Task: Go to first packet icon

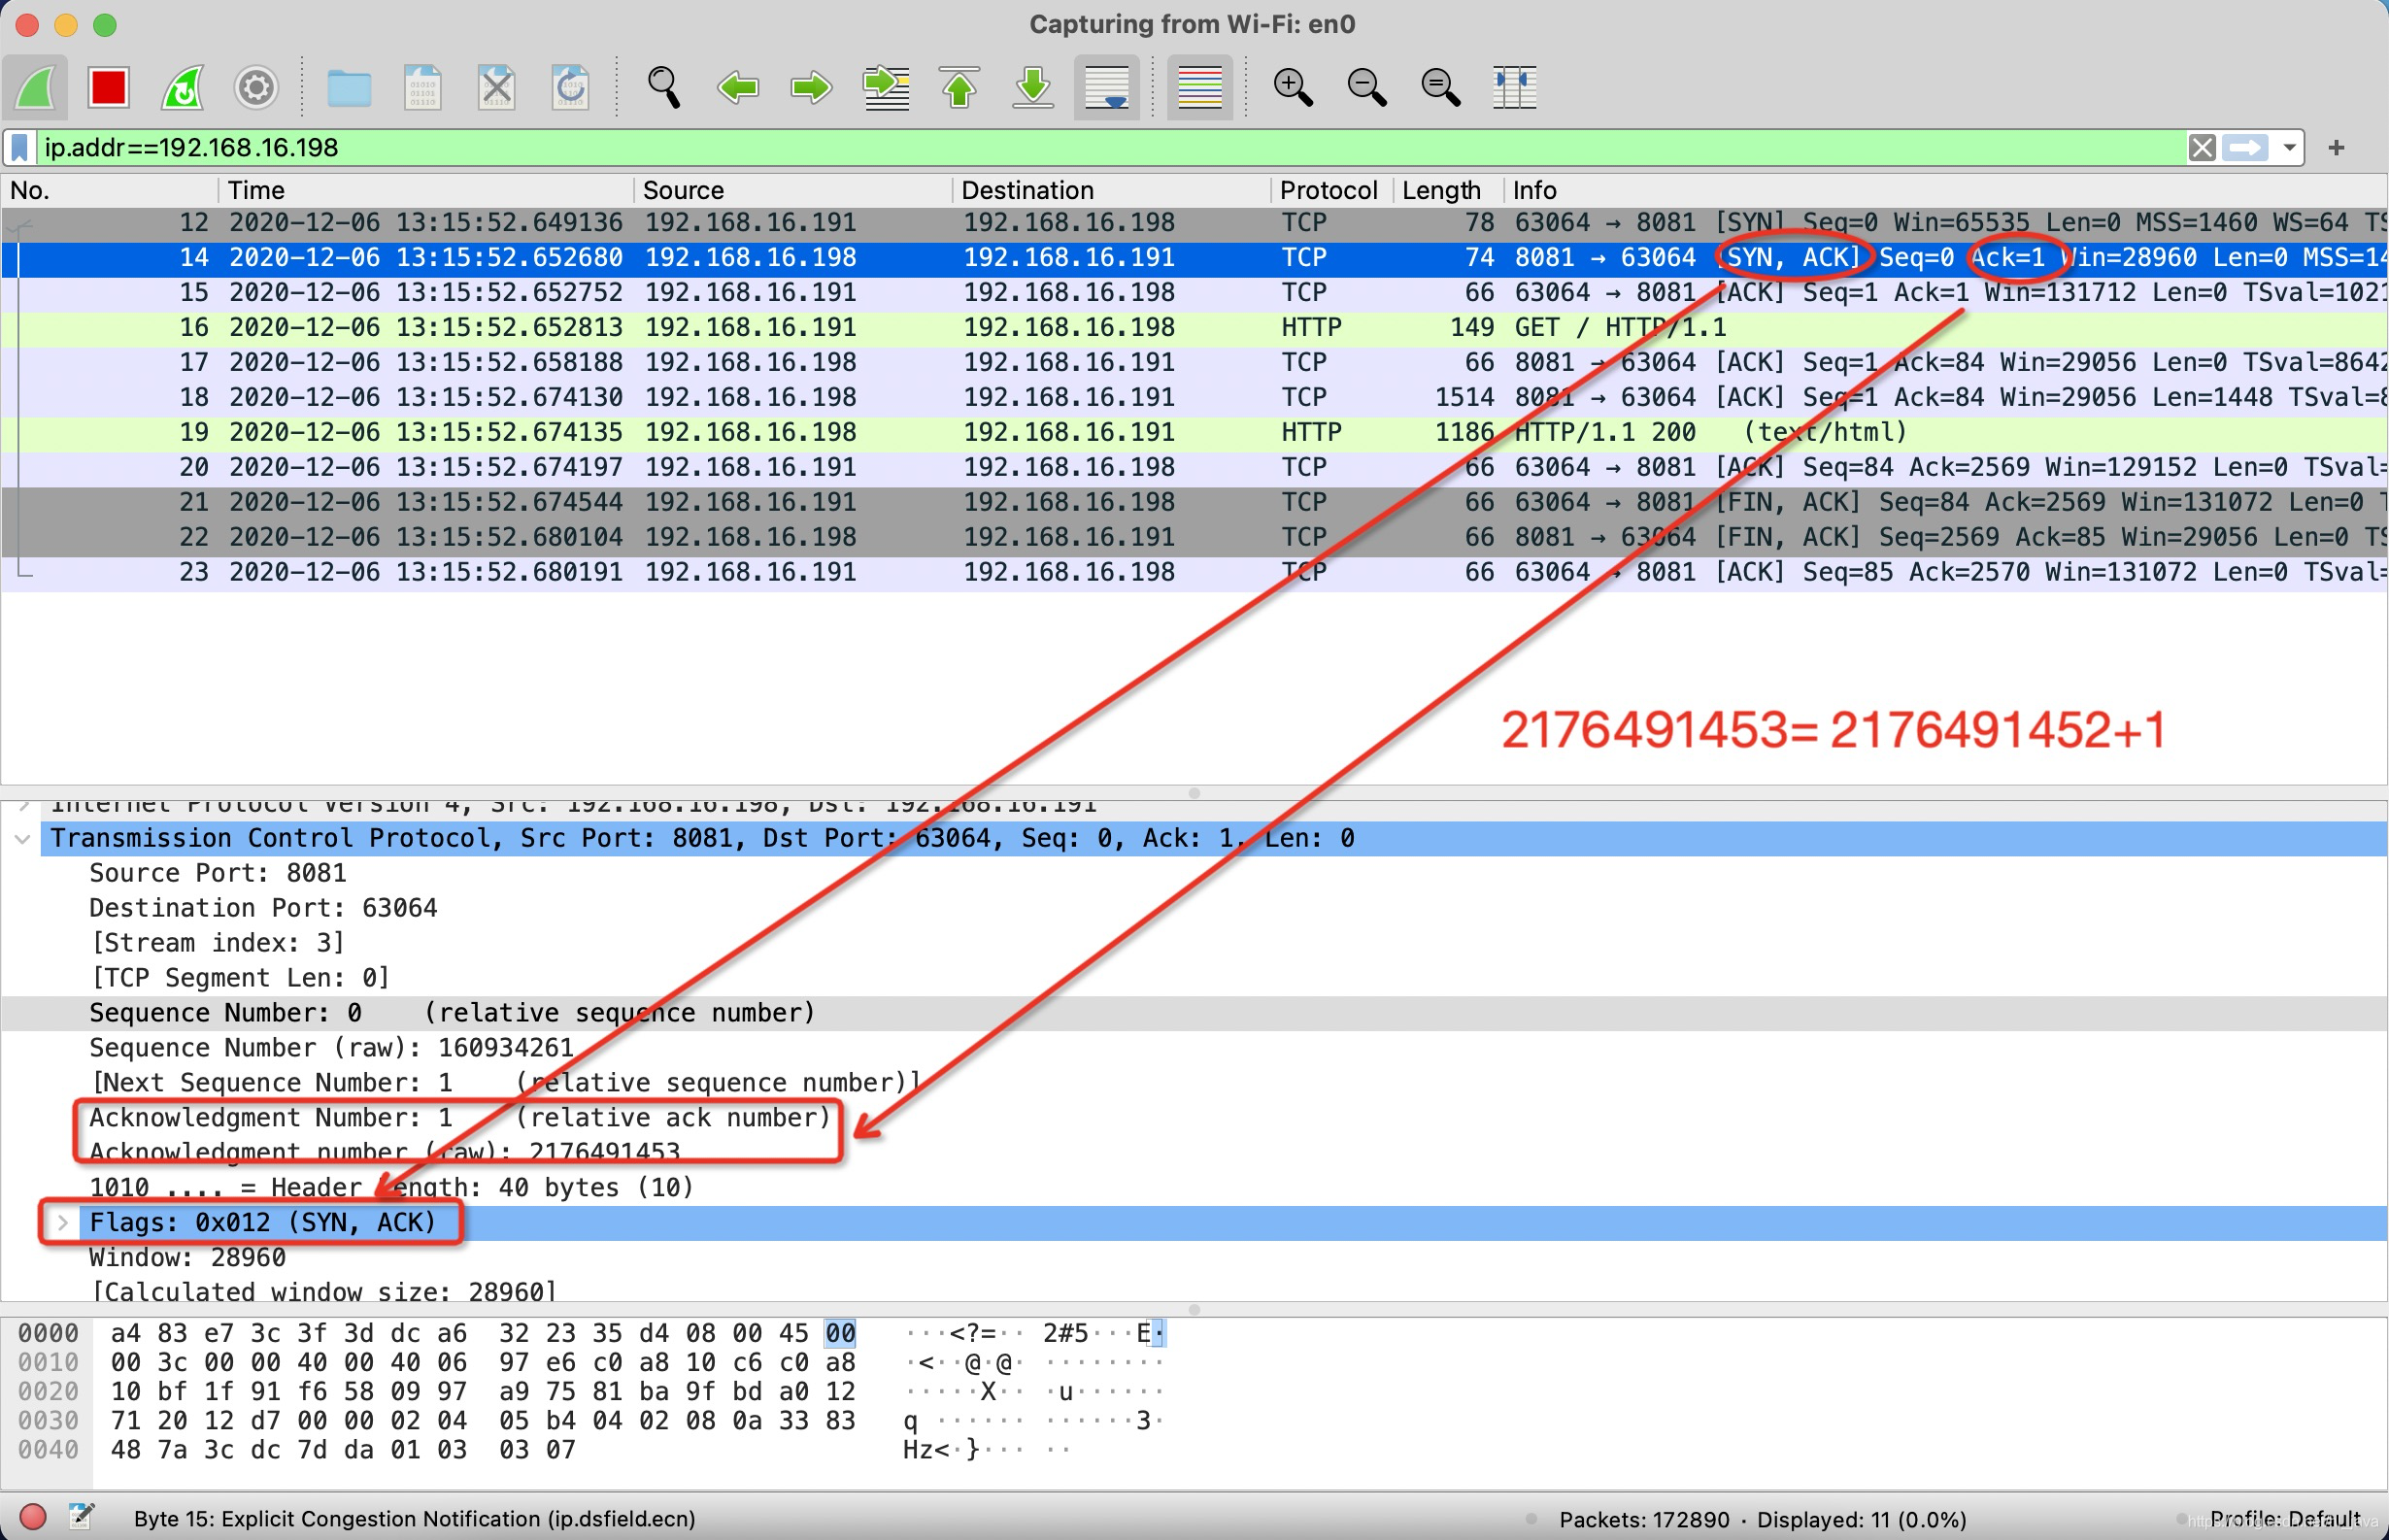Action: click(959, 88)
